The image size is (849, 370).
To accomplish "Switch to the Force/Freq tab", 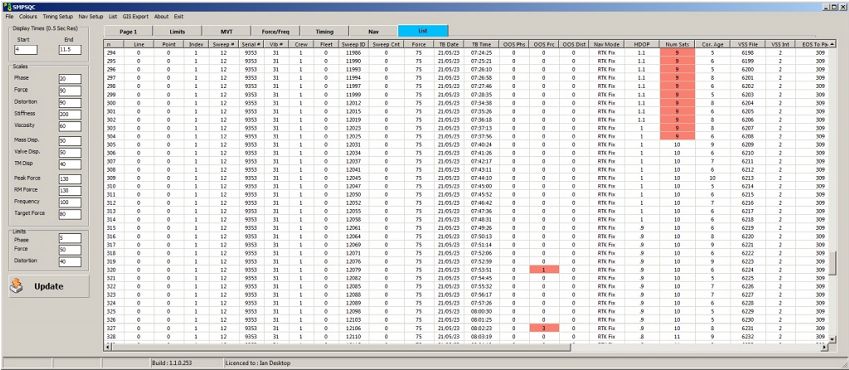I will pyautogui.click(x=275, y=31).
